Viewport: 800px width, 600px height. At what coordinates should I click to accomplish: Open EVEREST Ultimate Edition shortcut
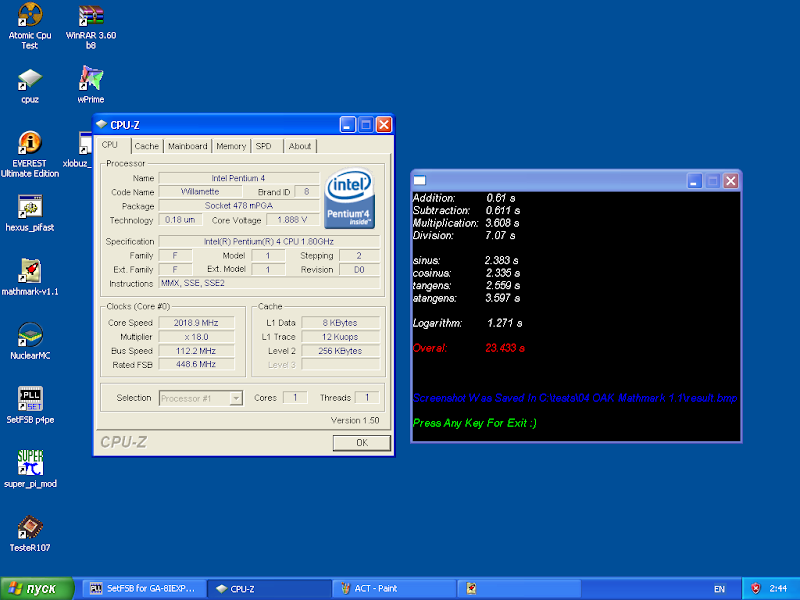tap(30, 154)
